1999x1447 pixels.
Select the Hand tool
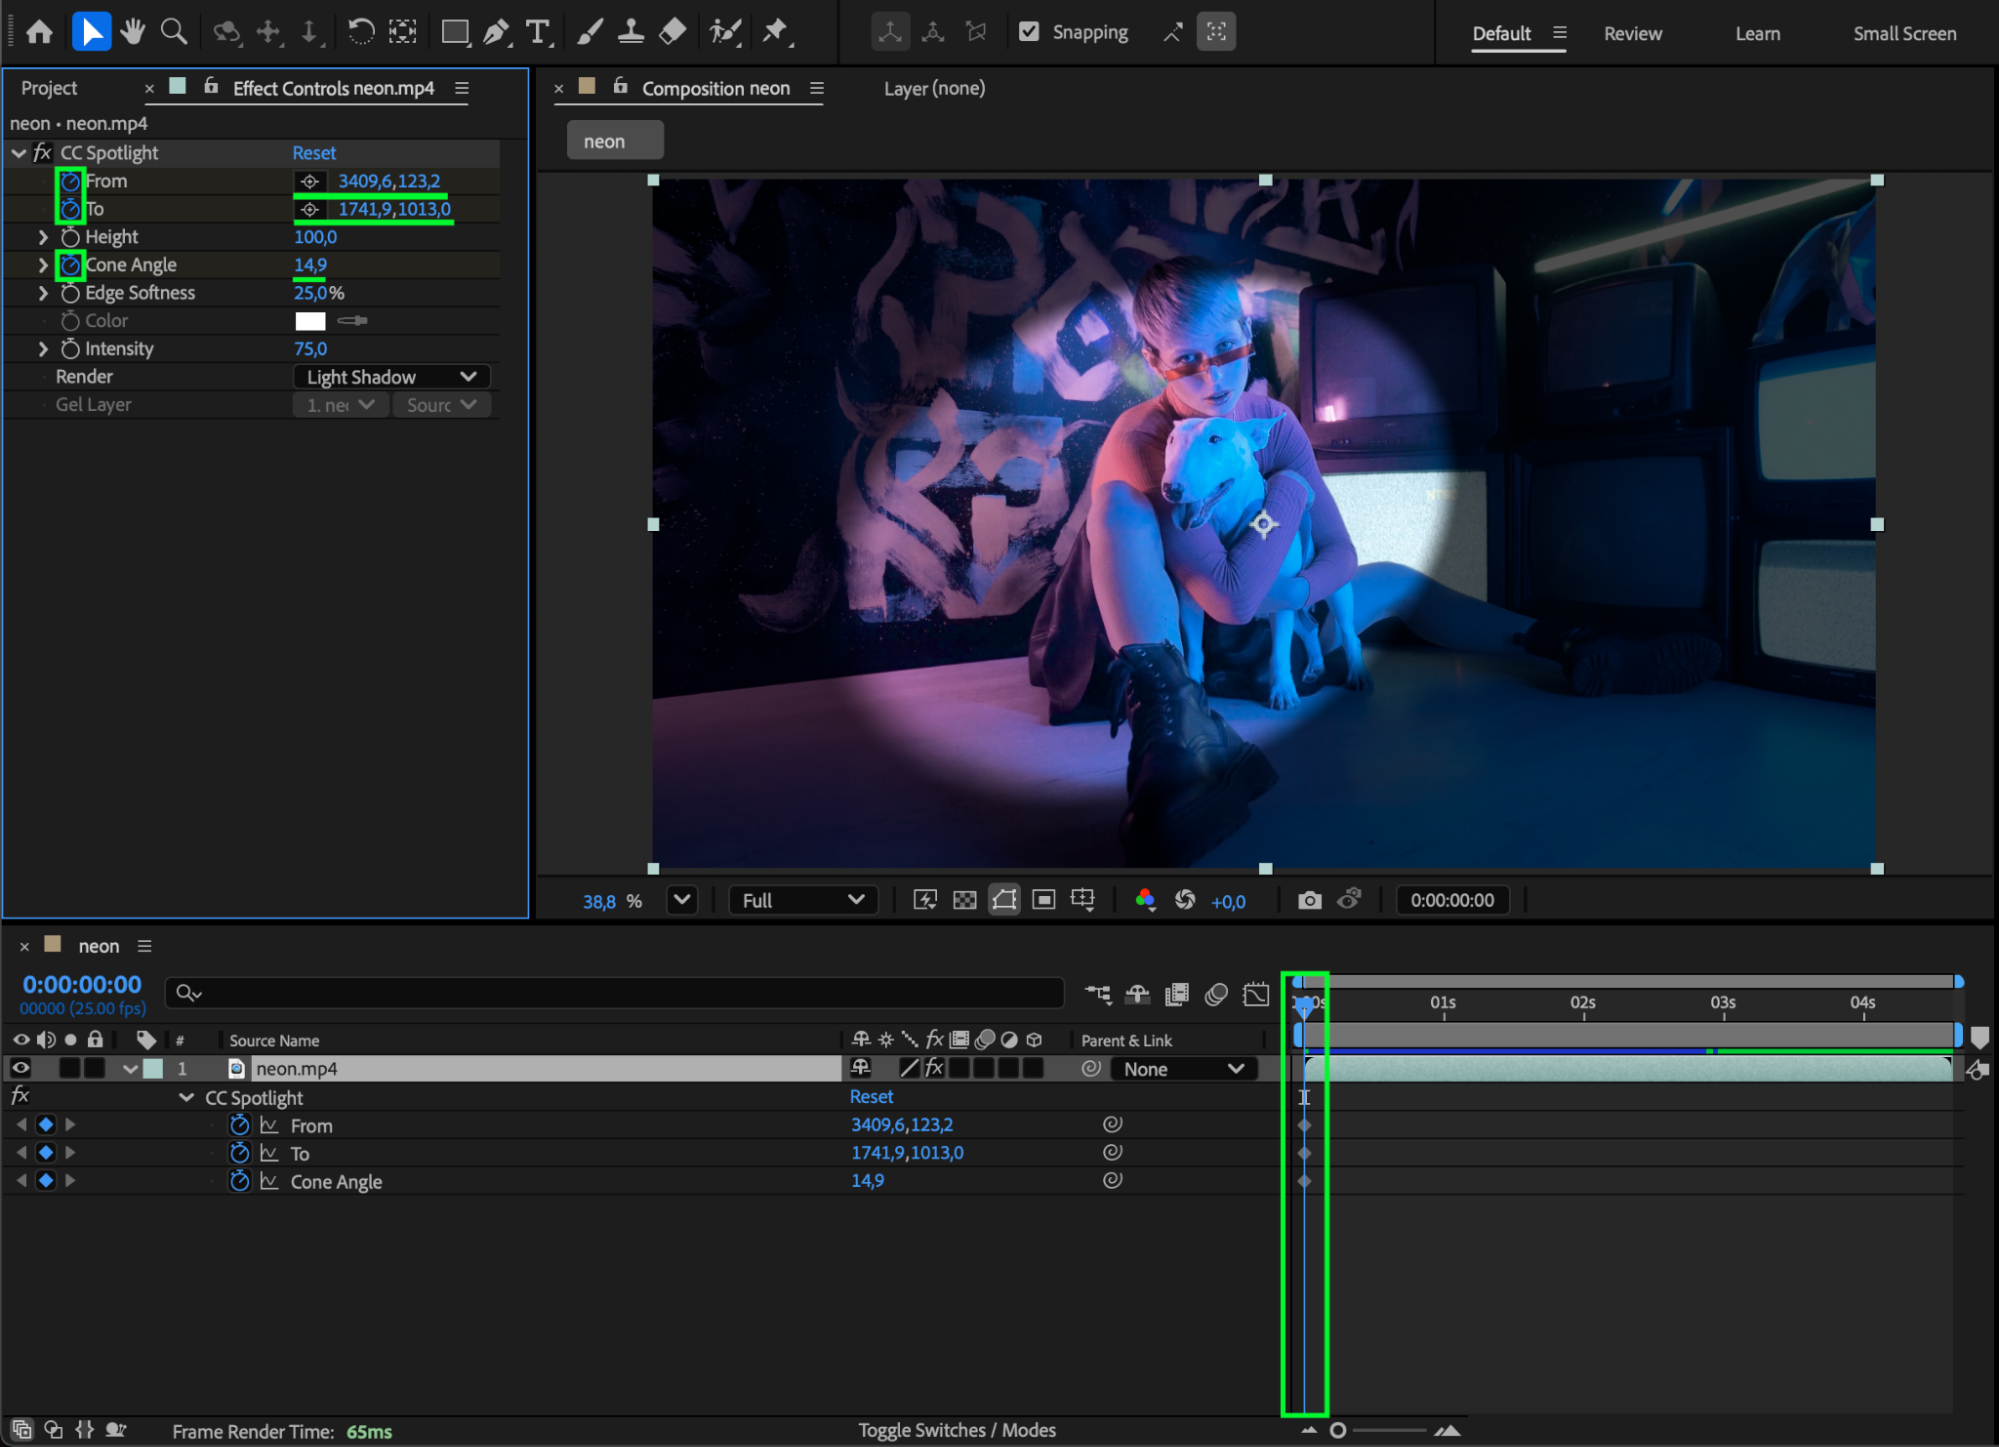(133, 32)
